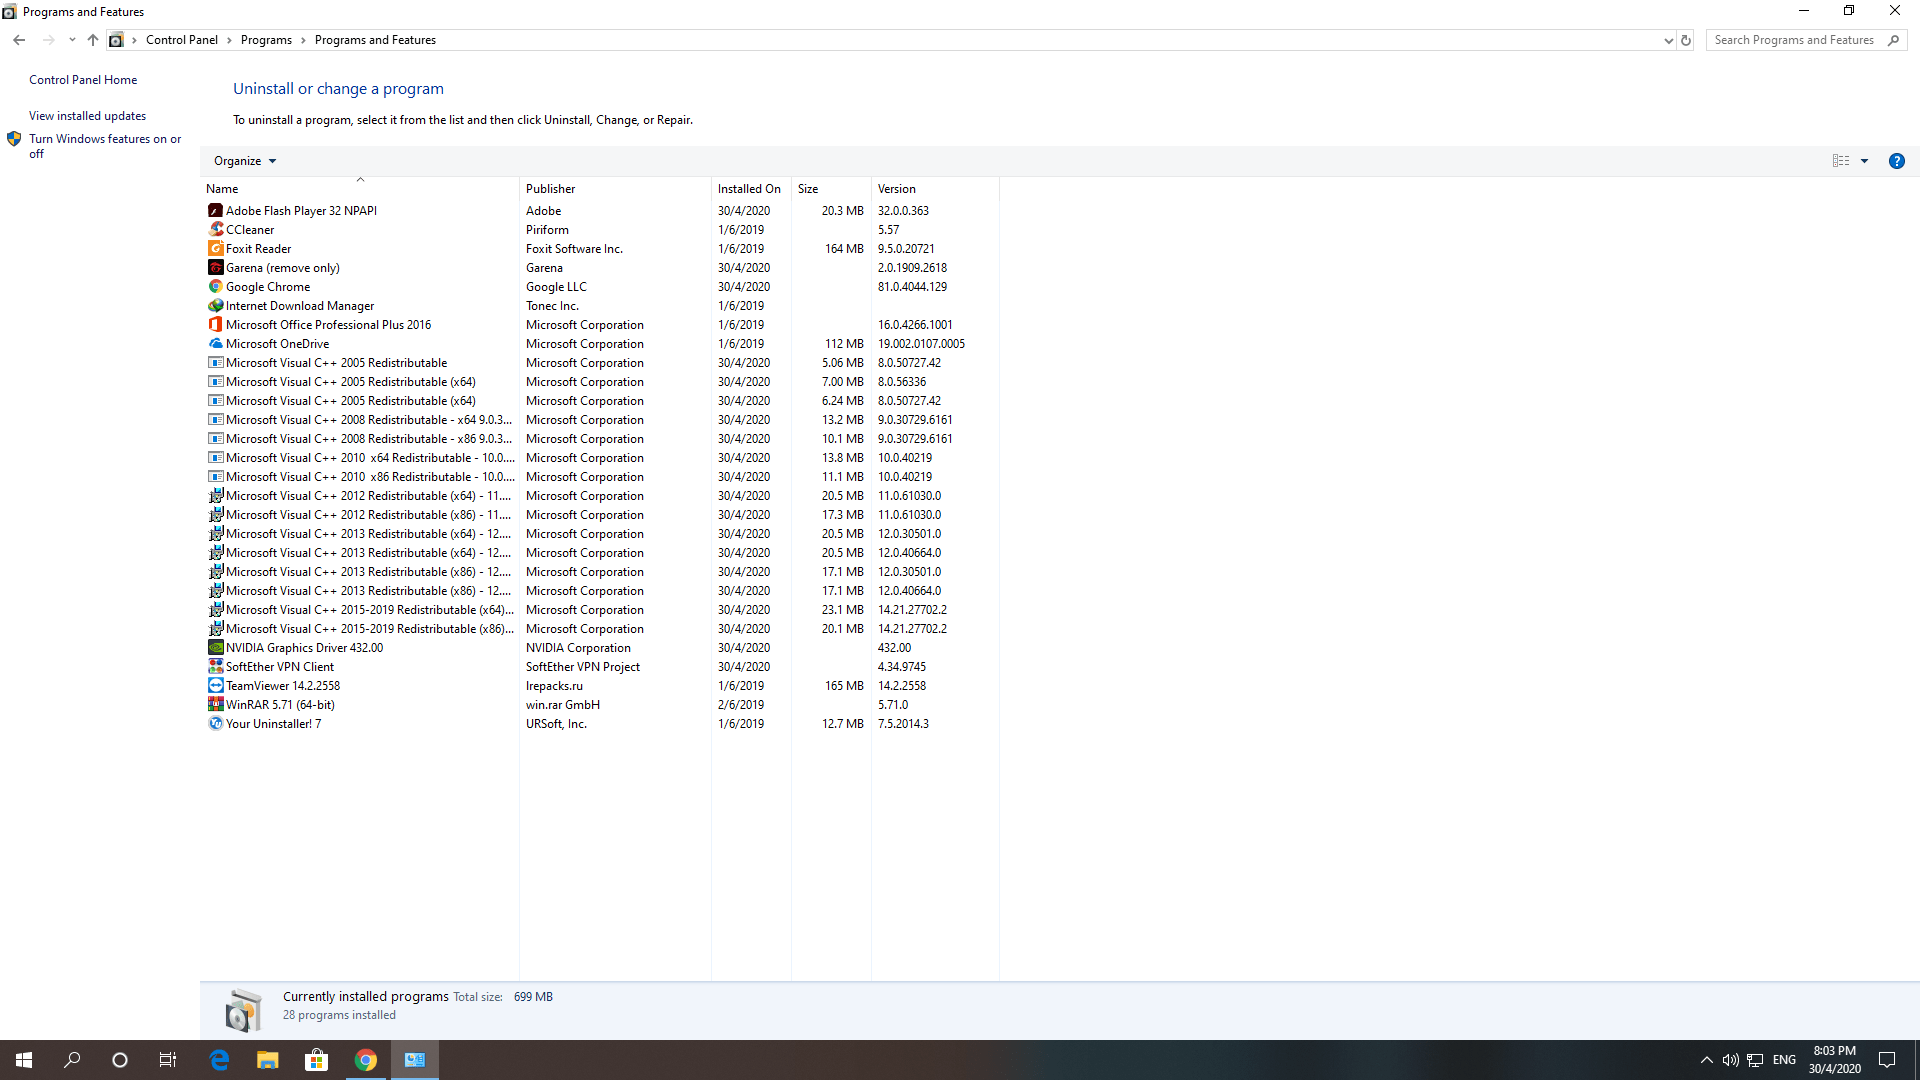Expand the root location breadcrumb chevron
Viewport: 1920px width, 1080px height.
(x=134, y=40)
